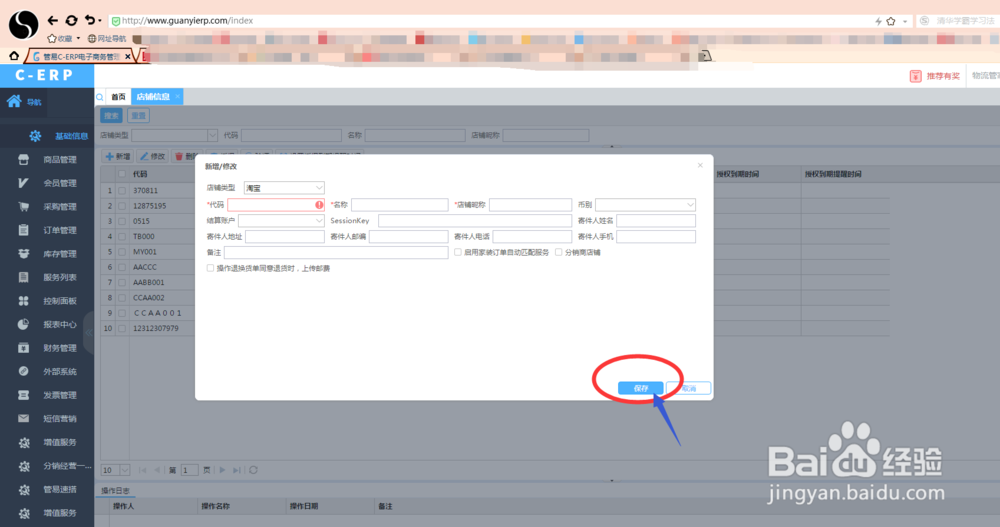Close the 新增/修改 dialog
Viewport: 1000px width, 527px height.
(700, 165)
